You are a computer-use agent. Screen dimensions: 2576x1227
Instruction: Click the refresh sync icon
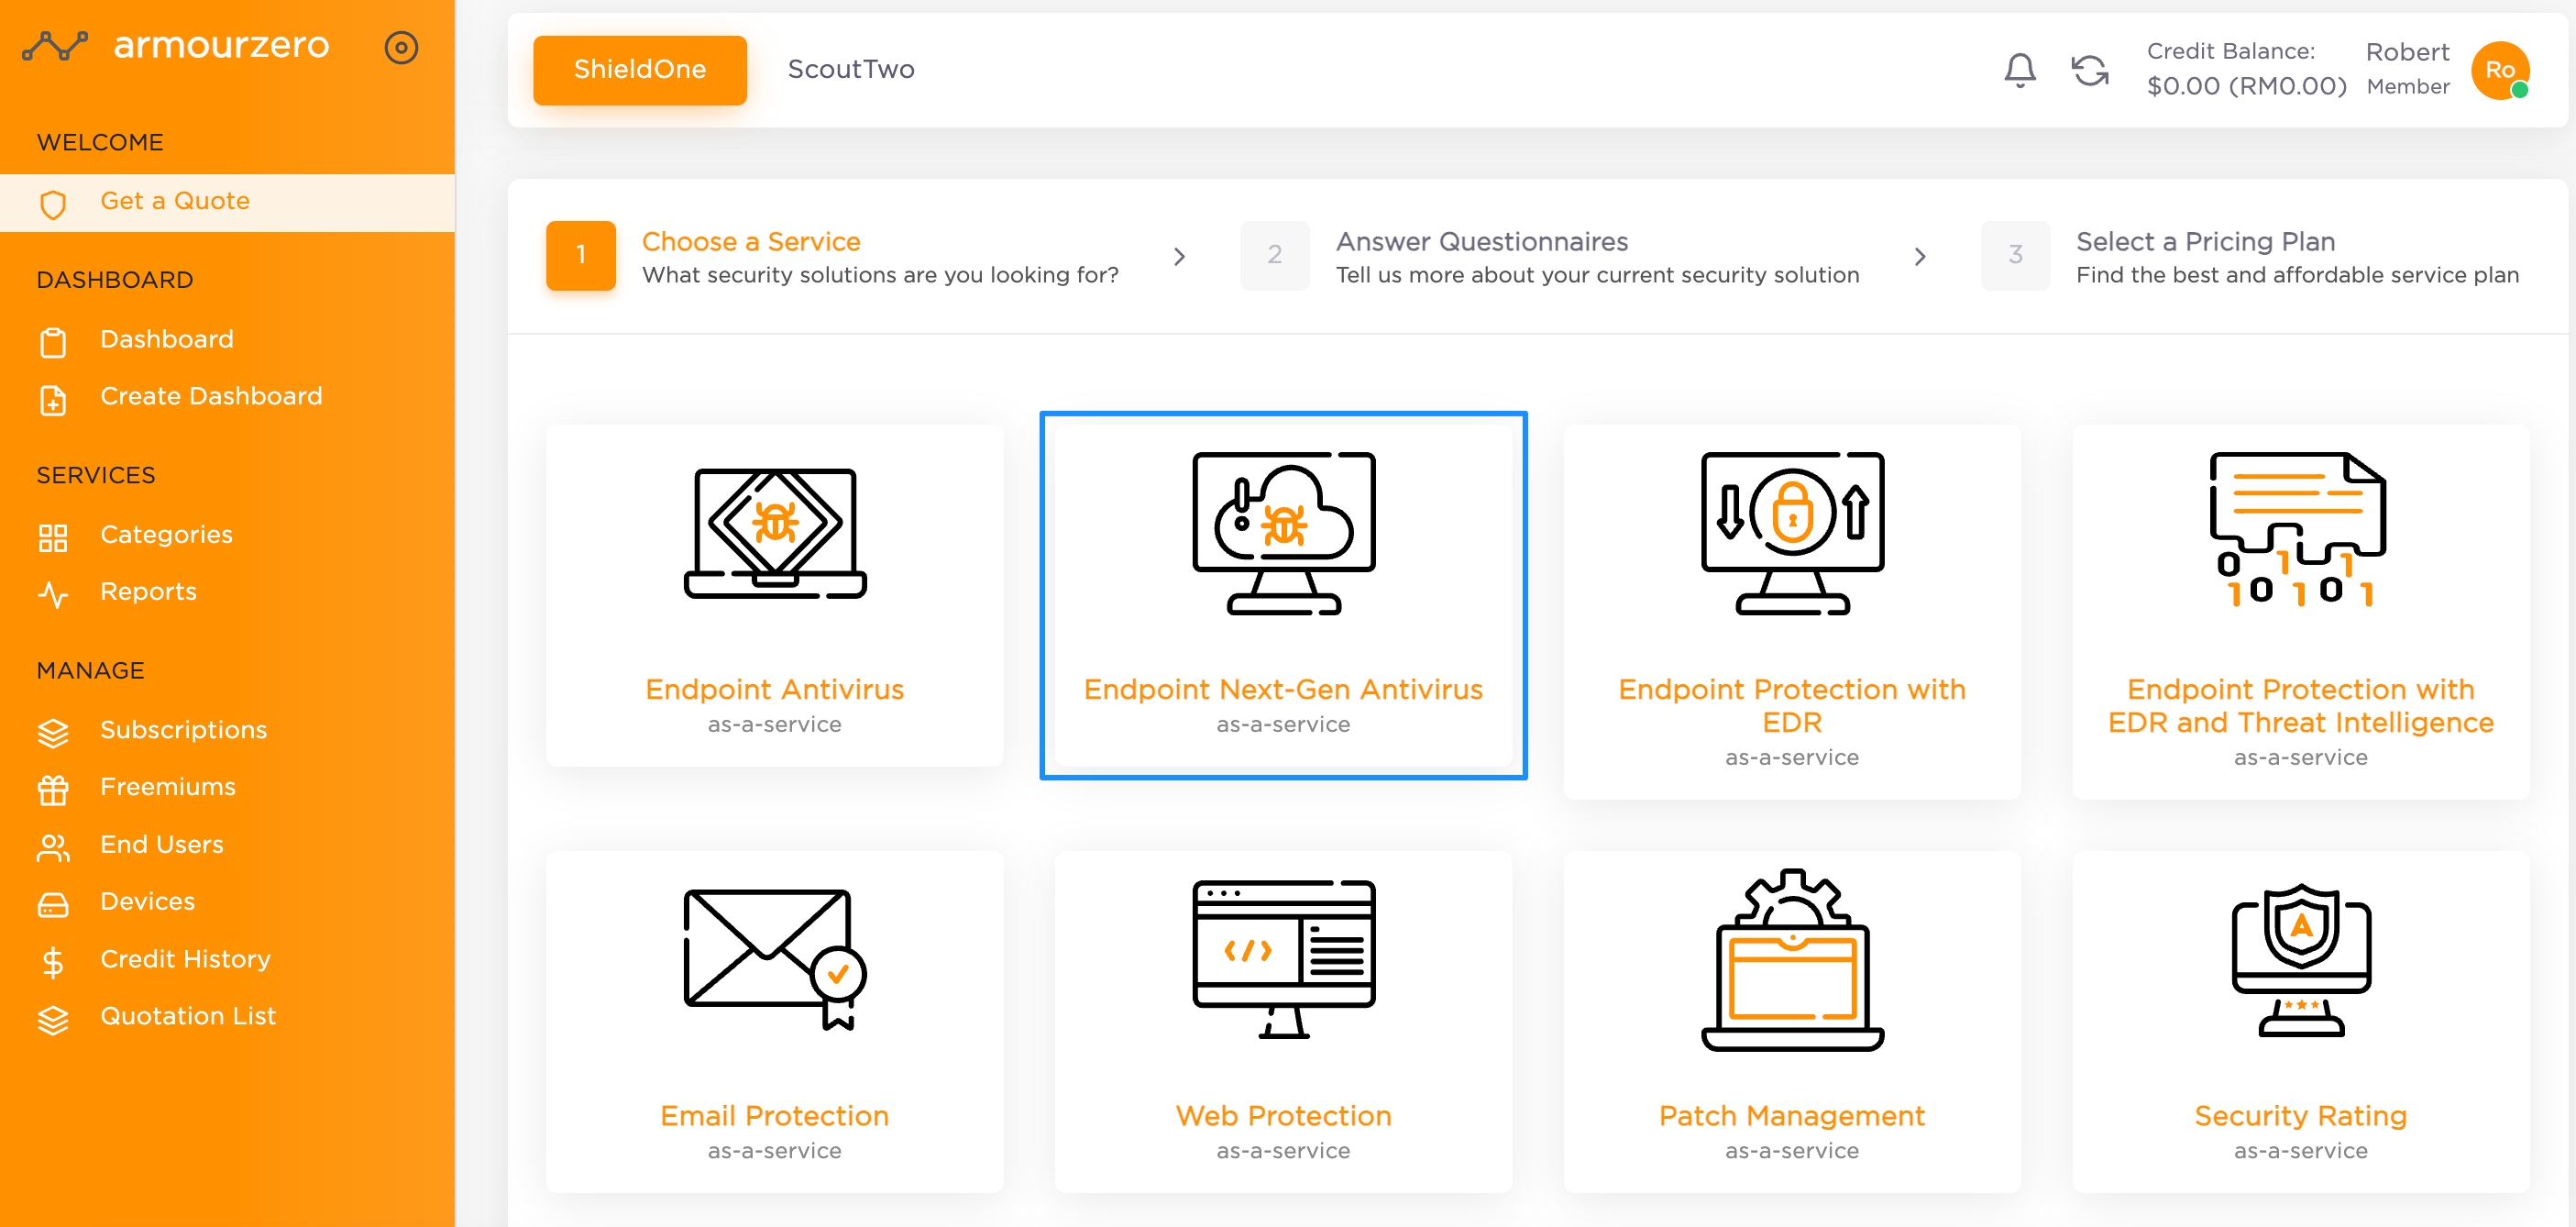click(x=2089, y=70)
